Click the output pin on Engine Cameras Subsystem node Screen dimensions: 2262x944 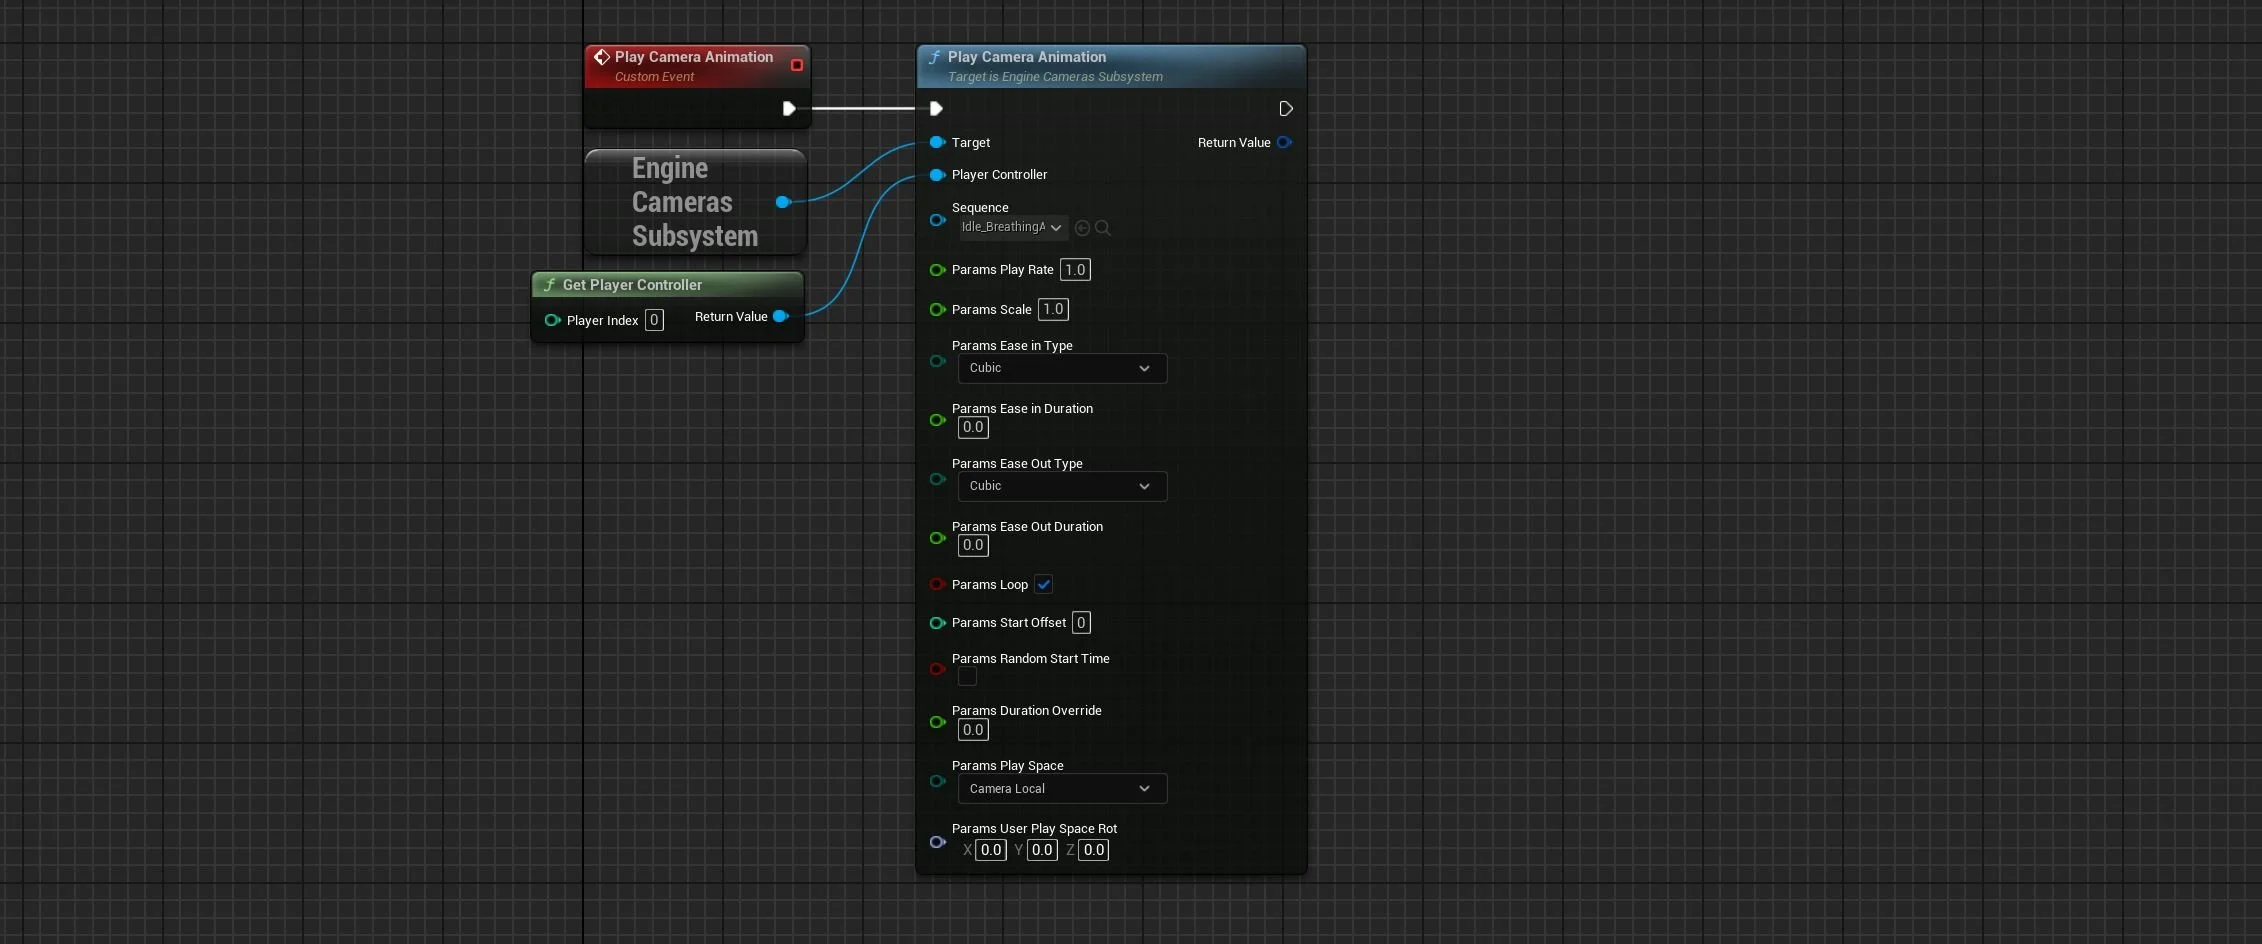pyautogui.click(x=784, y=202)
